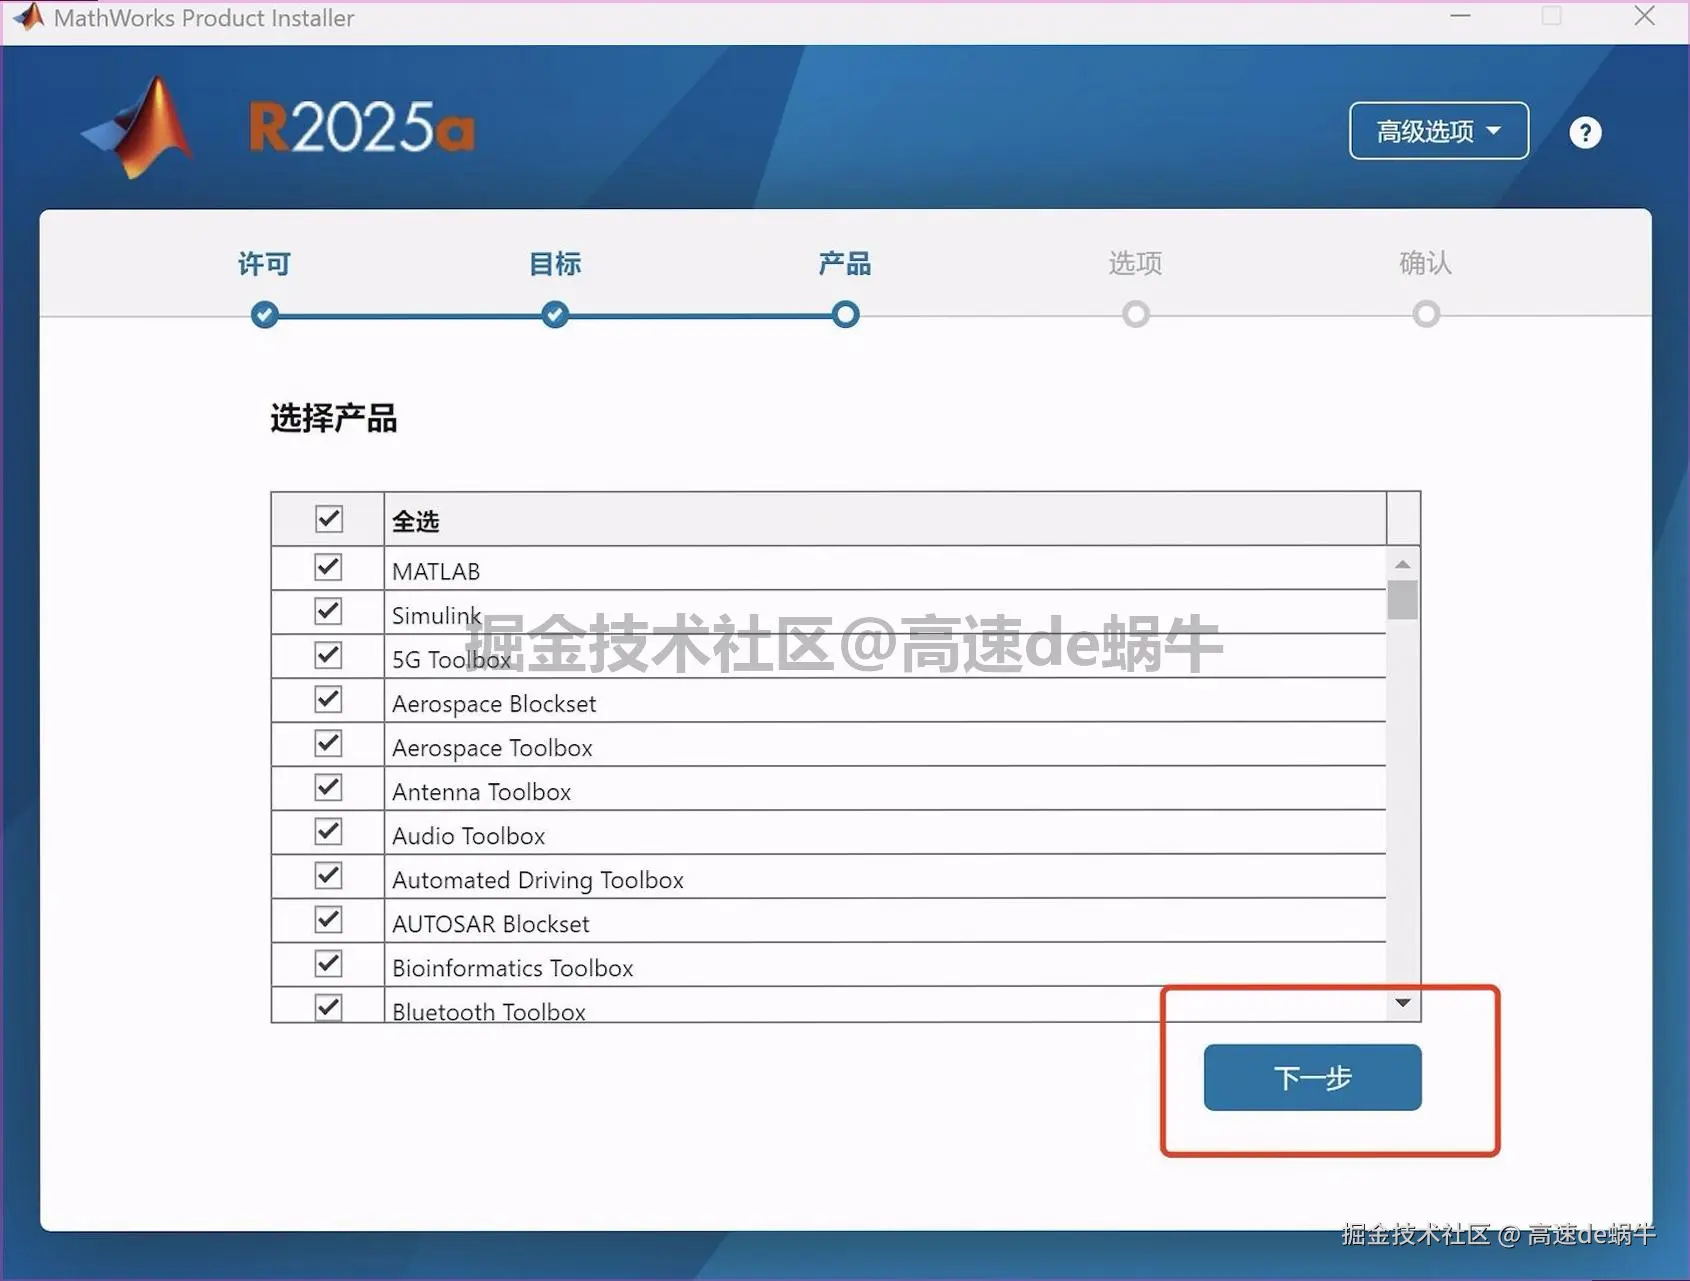This screenshot has height=1281, width=1690.
Task: Select the Aerospace Toolbox row
Action: [x=492, y=747]
